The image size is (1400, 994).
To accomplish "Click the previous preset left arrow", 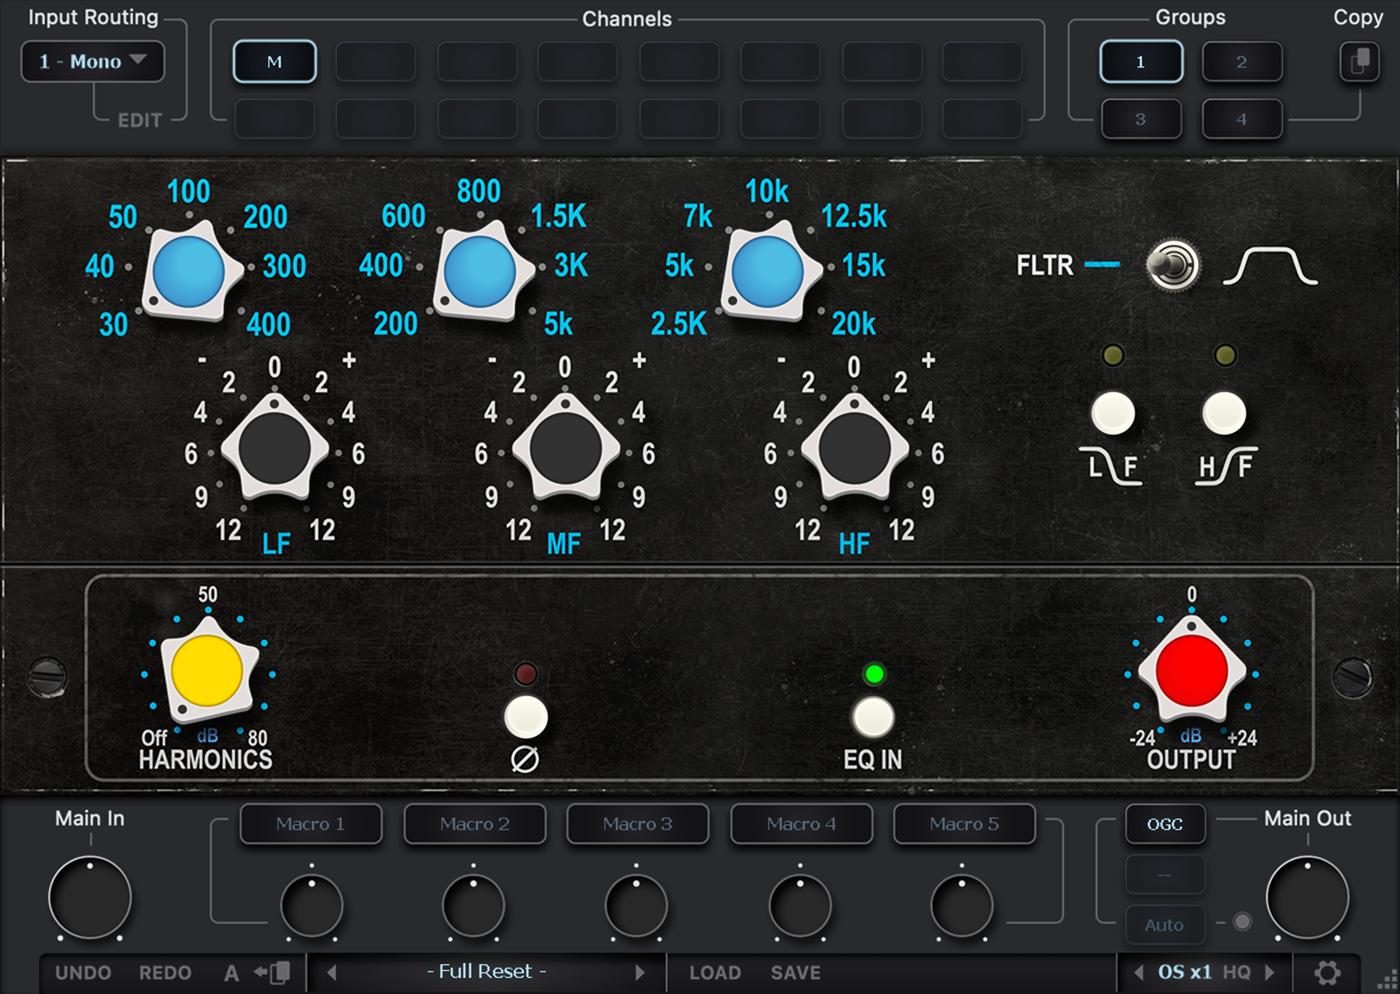I will coord(332,972).
